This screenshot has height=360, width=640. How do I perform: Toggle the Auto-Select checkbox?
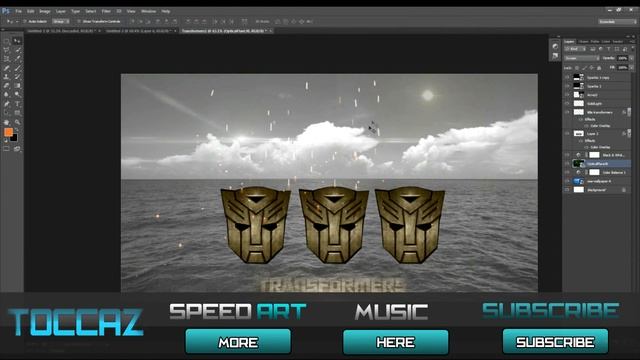(24, 21)
